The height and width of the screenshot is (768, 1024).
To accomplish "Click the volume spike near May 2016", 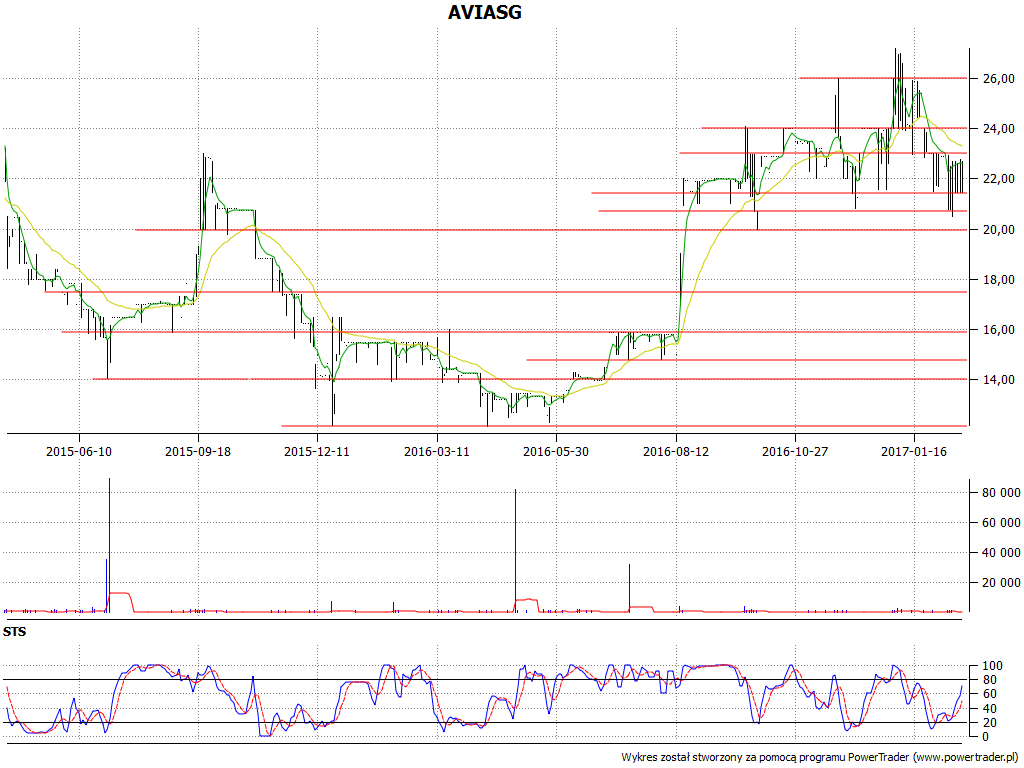I will pos(515,551).
